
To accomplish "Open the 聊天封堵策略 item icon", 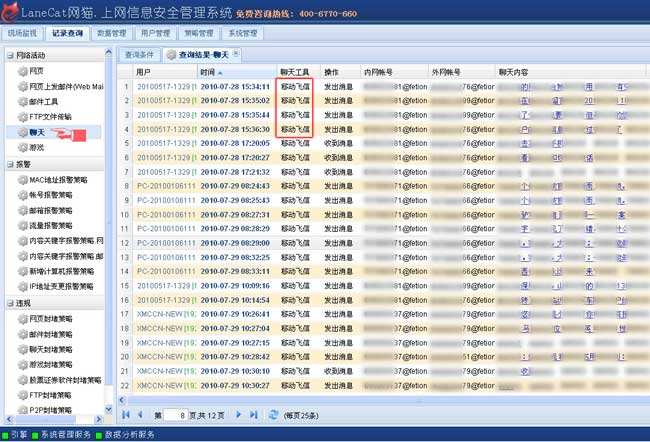I will 23,350.
